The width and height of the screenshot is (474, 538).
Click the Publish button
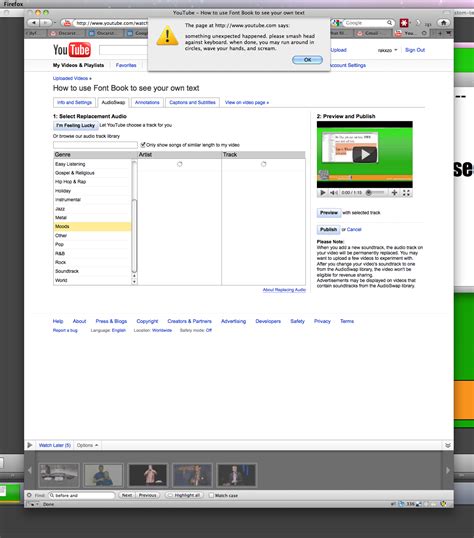[328, 230]
